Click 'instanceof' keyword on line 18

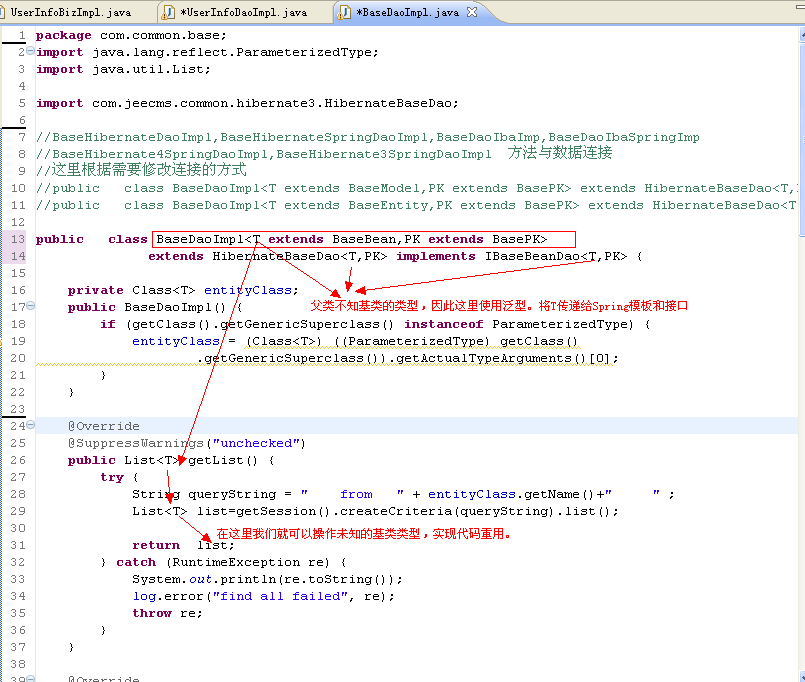click(x=444, y=324)
